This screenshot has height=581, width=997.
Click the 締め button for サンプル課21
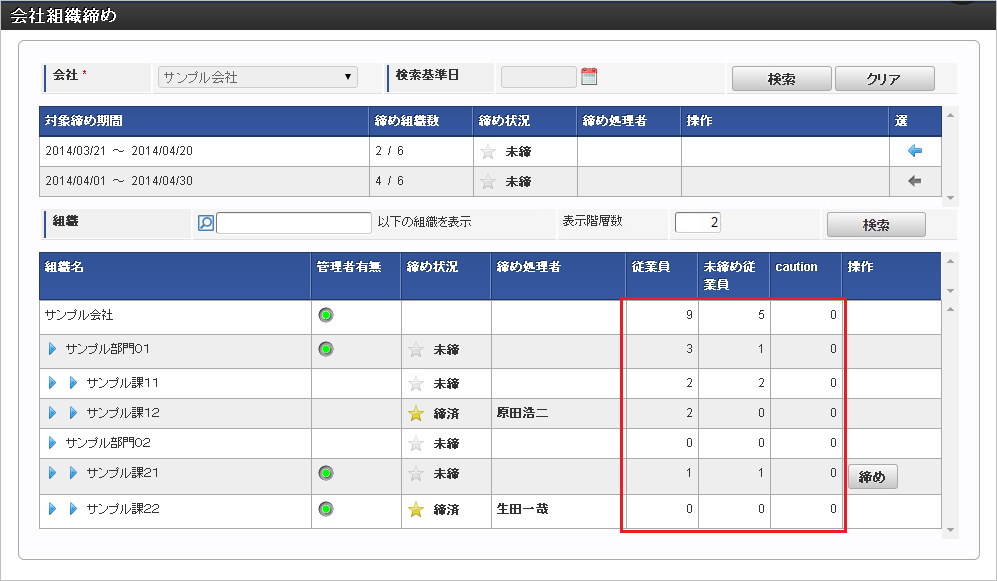[x=872, y=477]
